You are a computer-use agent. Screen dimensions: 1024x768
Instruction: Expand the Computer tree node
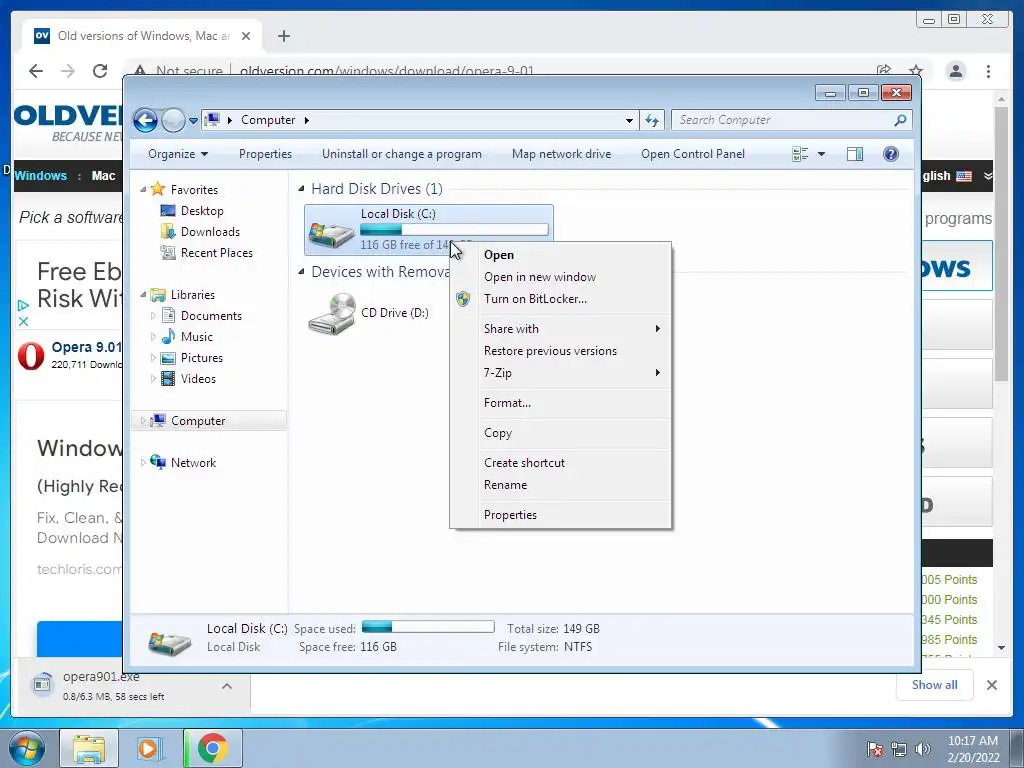[x=143, y=421]
